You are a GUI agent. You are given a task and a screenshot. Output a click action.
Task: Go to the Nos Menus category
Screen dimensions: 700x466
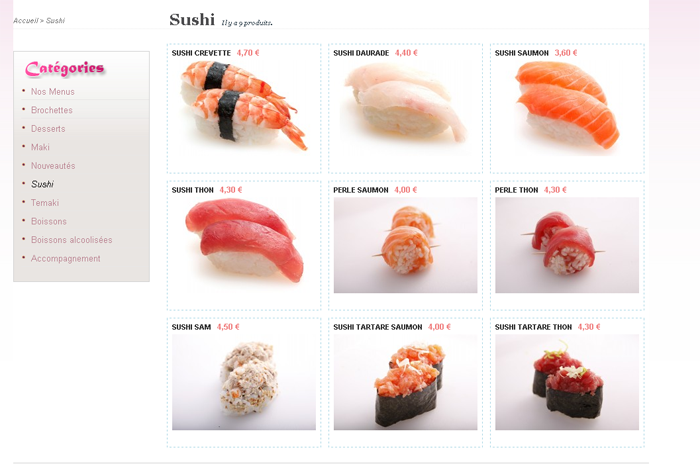point(53,92)
